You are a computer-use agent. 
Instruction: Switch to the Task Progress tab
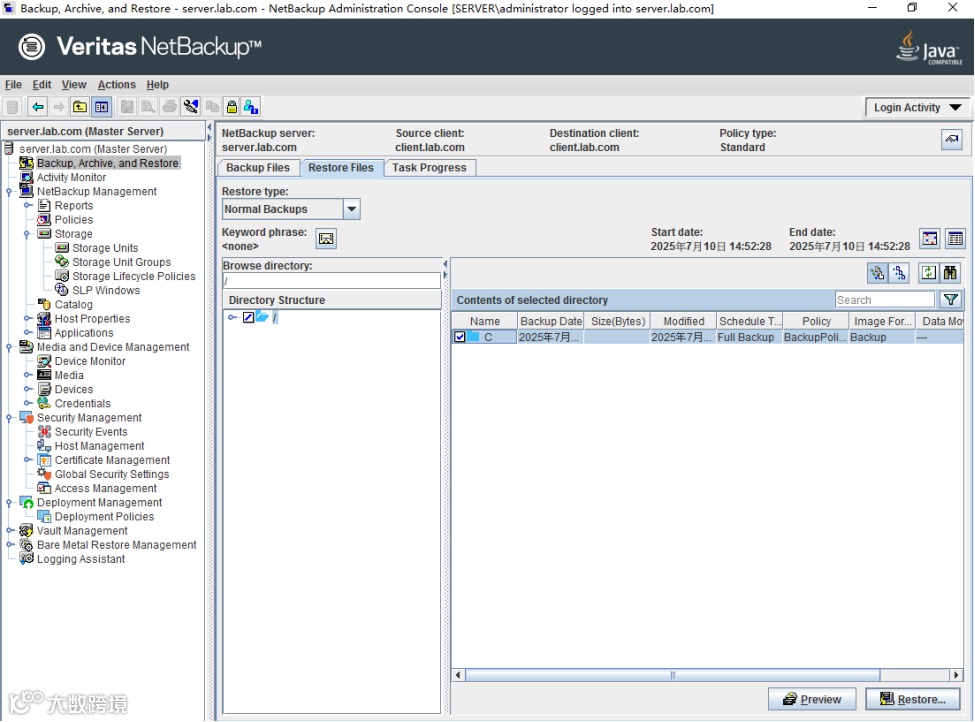(429, 168)
